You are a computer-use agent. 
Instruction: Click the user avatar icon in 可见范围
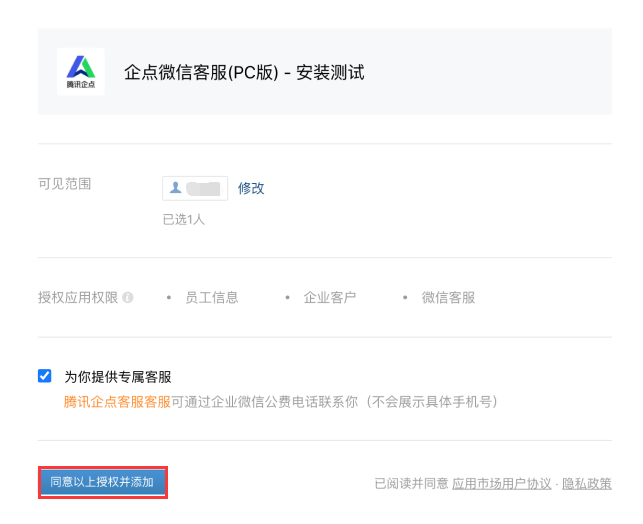(176, 188)
